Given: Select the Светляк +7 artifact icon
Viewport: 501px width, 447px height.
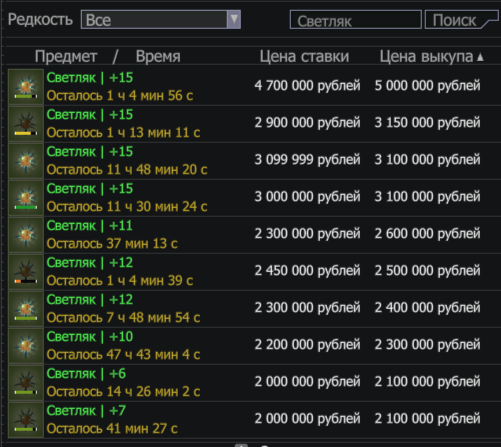Looking at the screenshot, I should pos(26,420).
